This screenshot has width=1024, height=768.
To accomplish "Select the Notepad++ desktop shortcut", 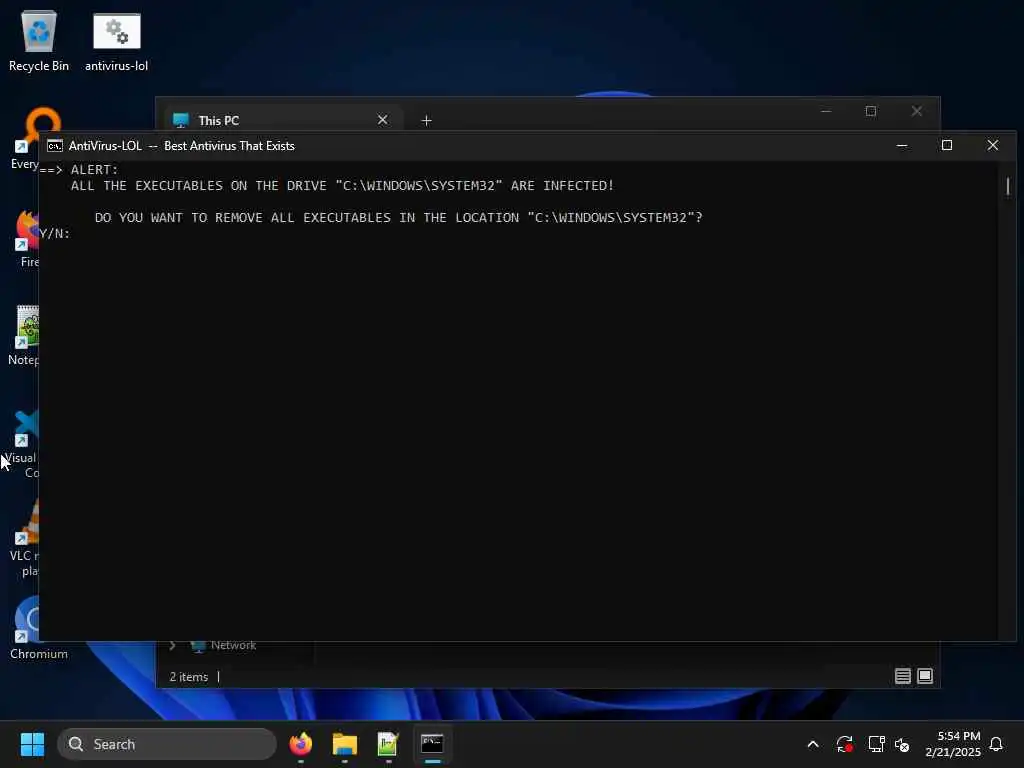I will [25, 335].
